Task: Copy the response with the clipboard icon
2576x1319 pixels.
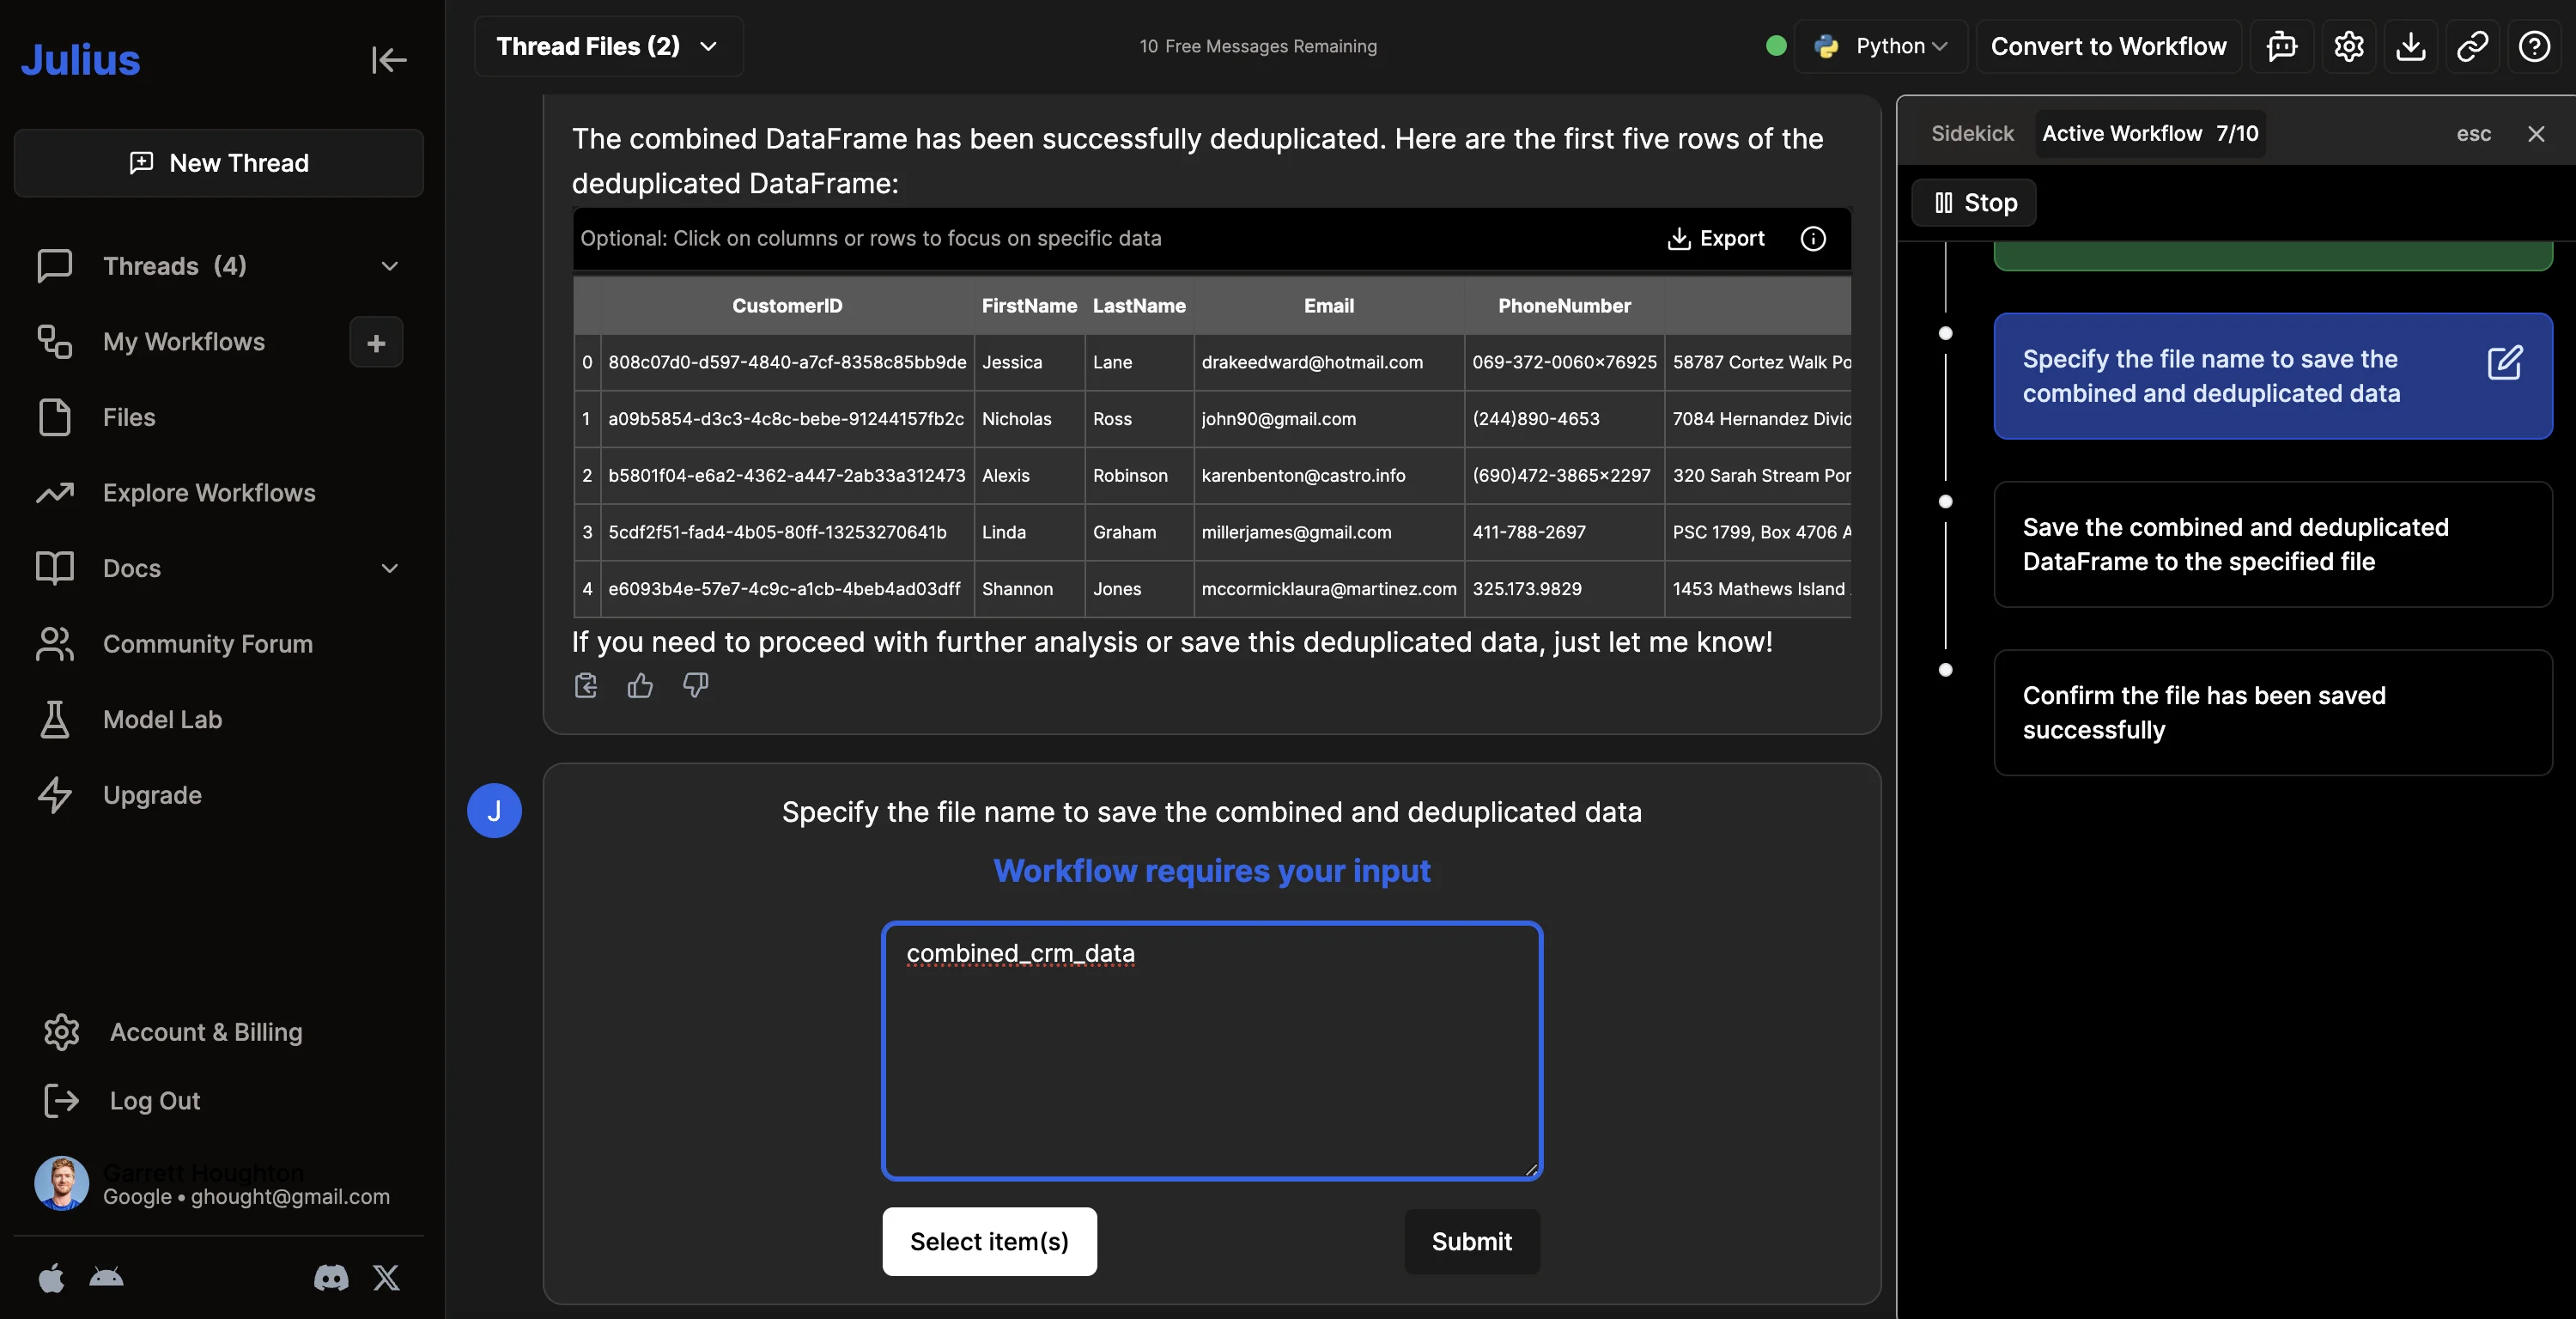Action: pos(586,686)
